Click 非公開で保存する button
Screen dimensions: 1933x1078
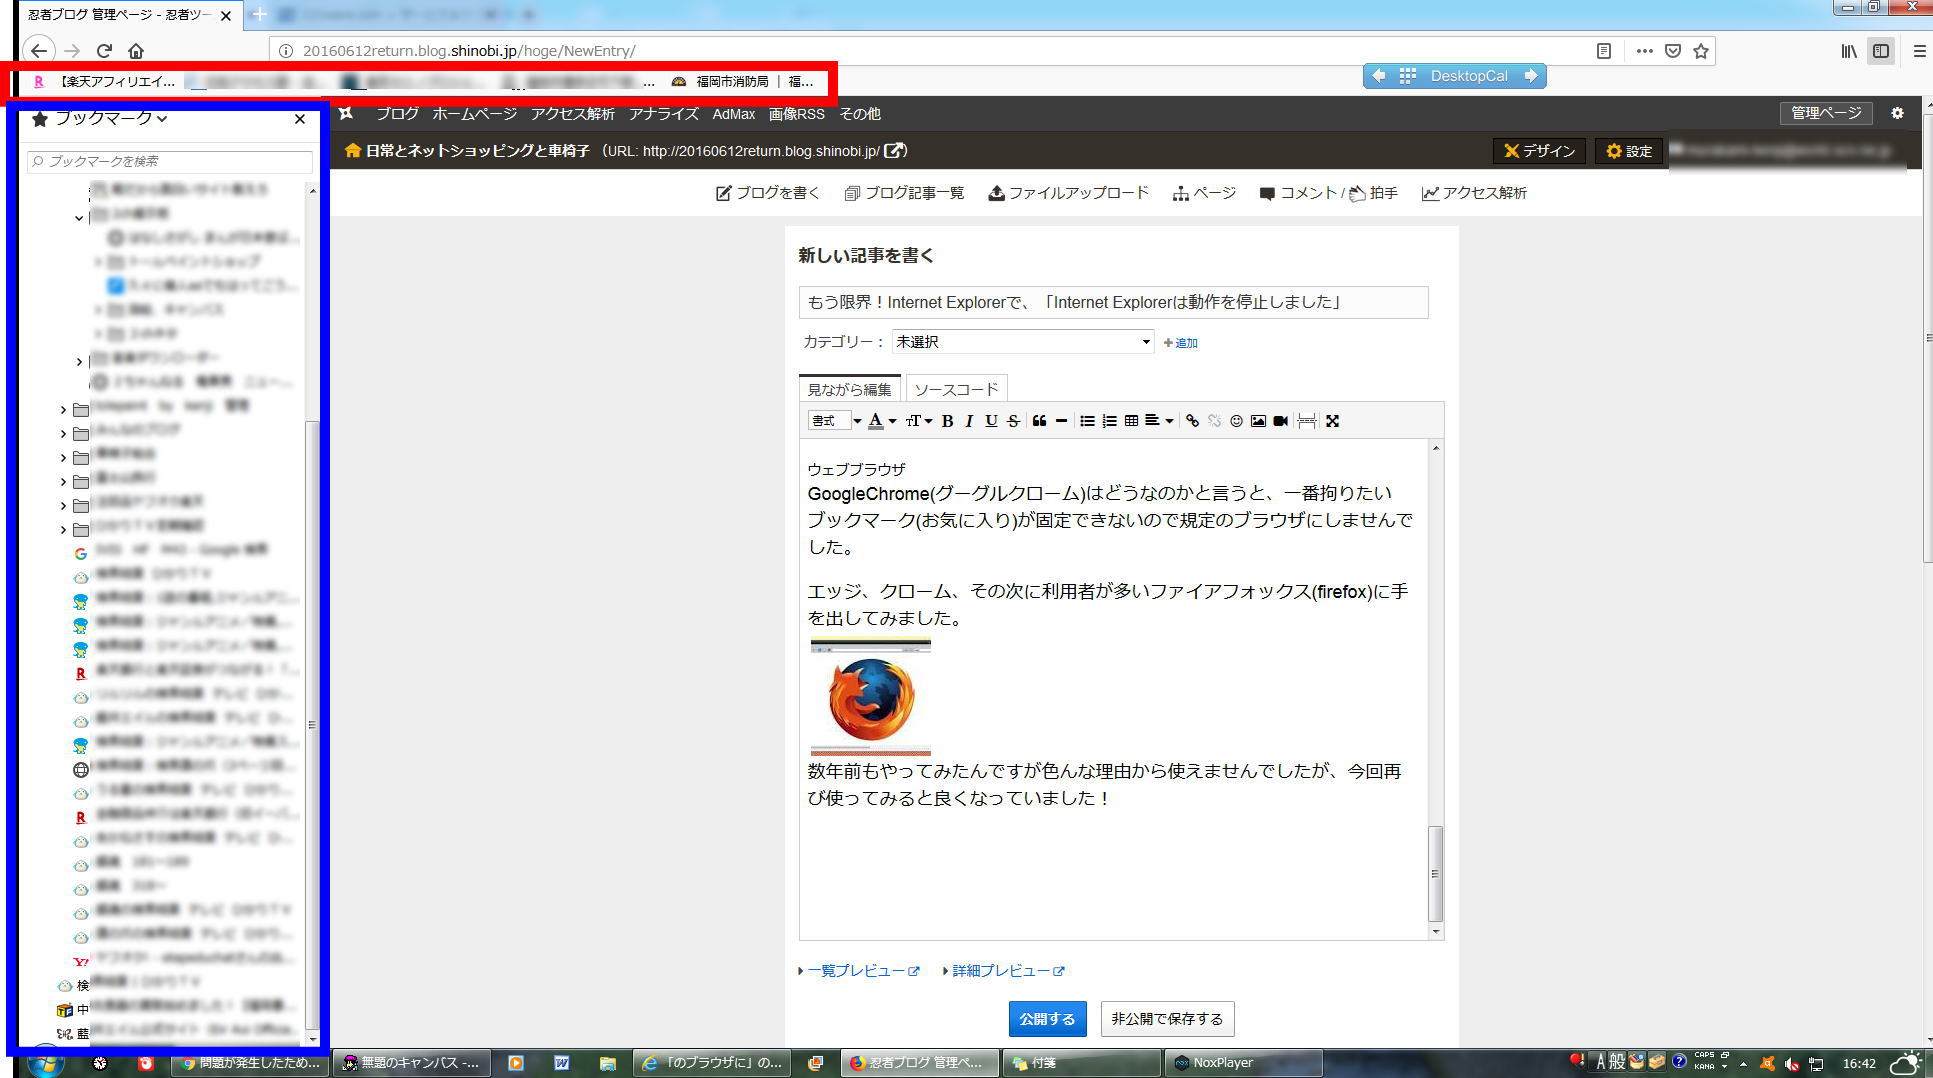(x=1167, y=1019)
